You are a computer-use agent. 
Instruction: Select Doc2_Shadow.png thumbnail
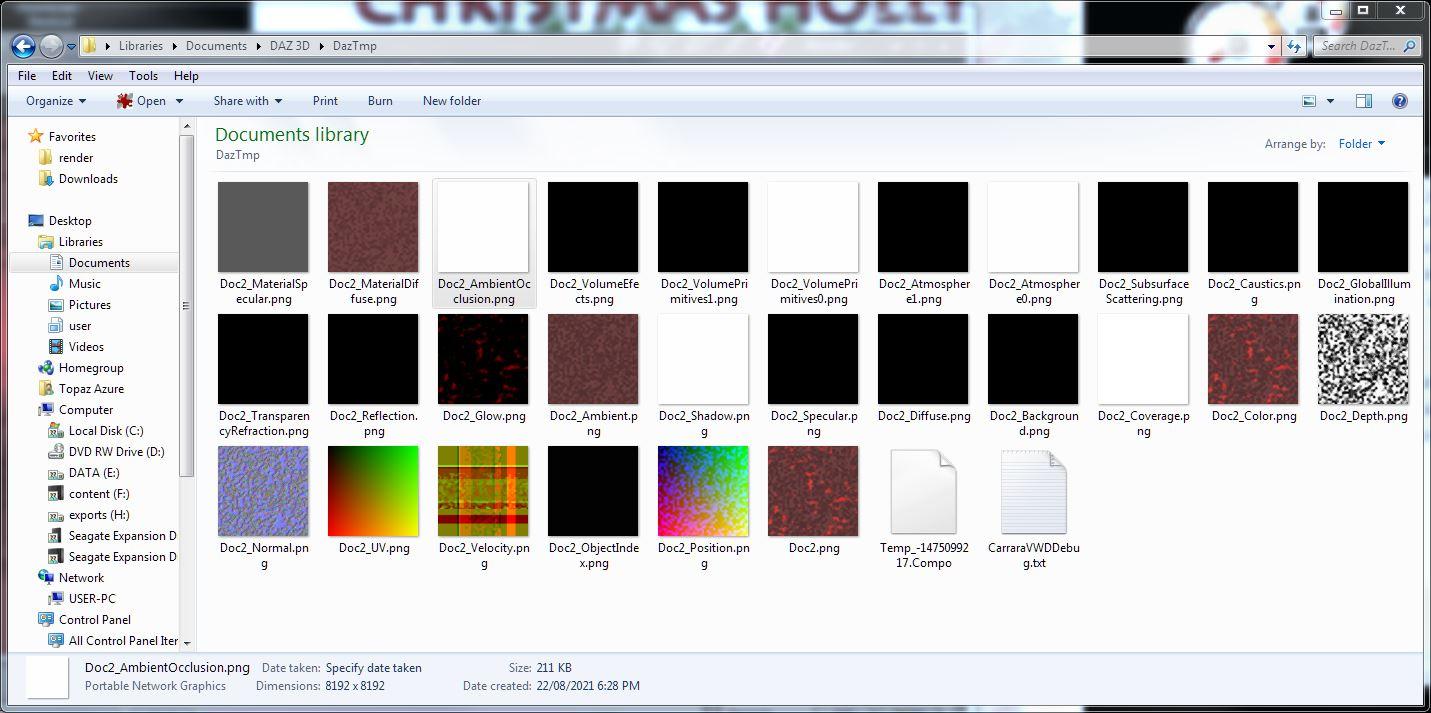(x=703, y=359)
